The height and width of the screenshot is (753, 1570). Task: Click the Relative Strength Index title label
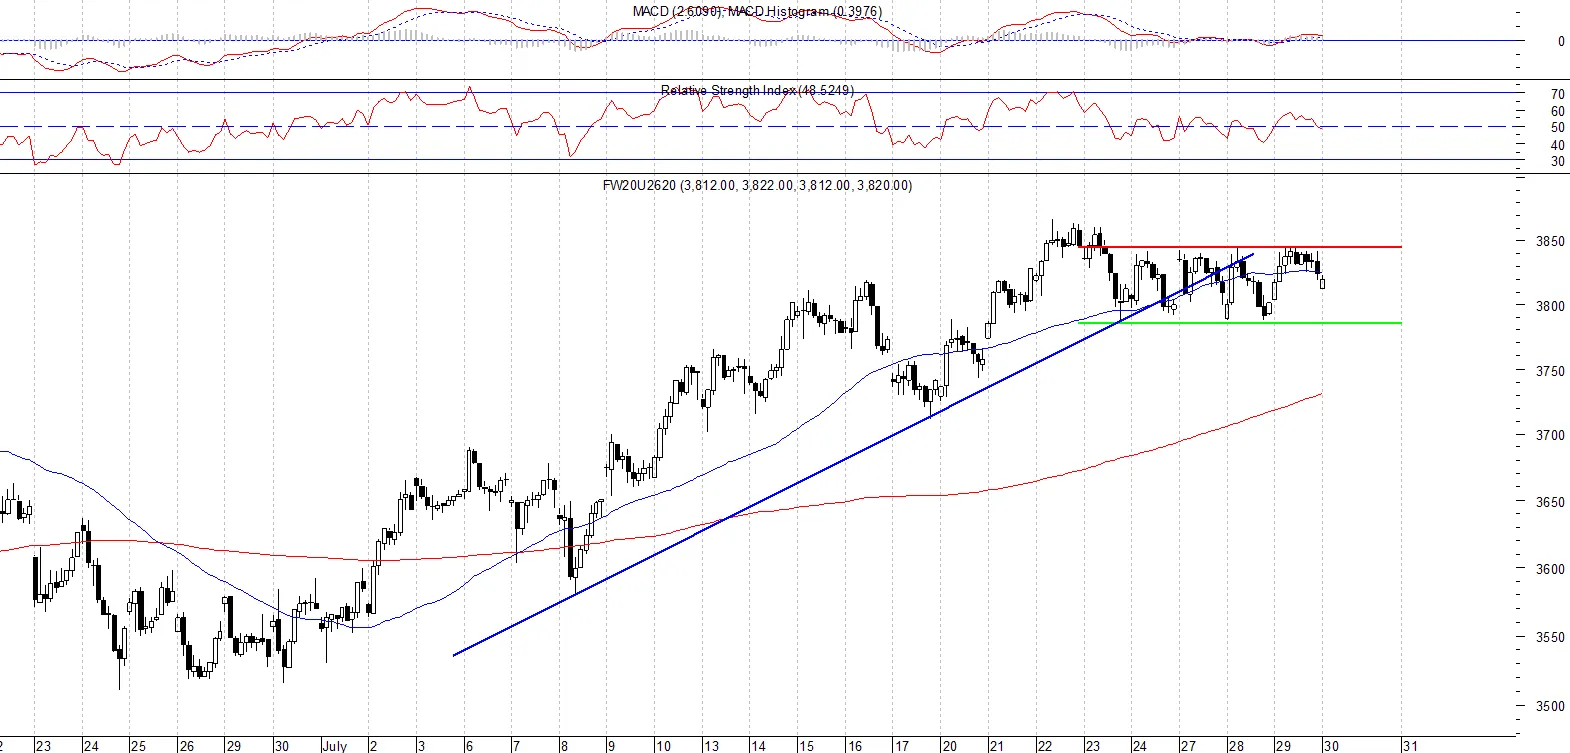757,90
